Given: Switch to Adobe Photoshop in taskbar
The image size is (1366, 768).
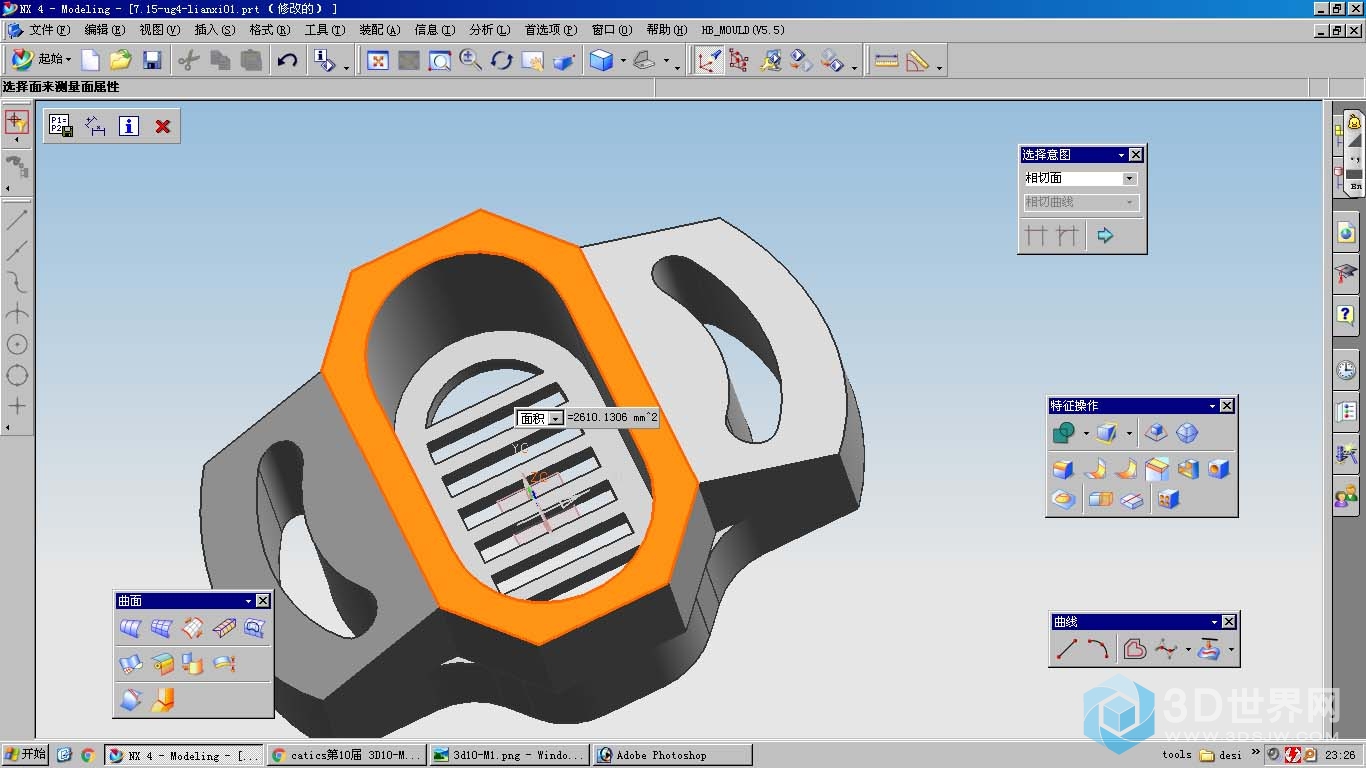Looking at the screenshot, I should [x=672, y=756].
